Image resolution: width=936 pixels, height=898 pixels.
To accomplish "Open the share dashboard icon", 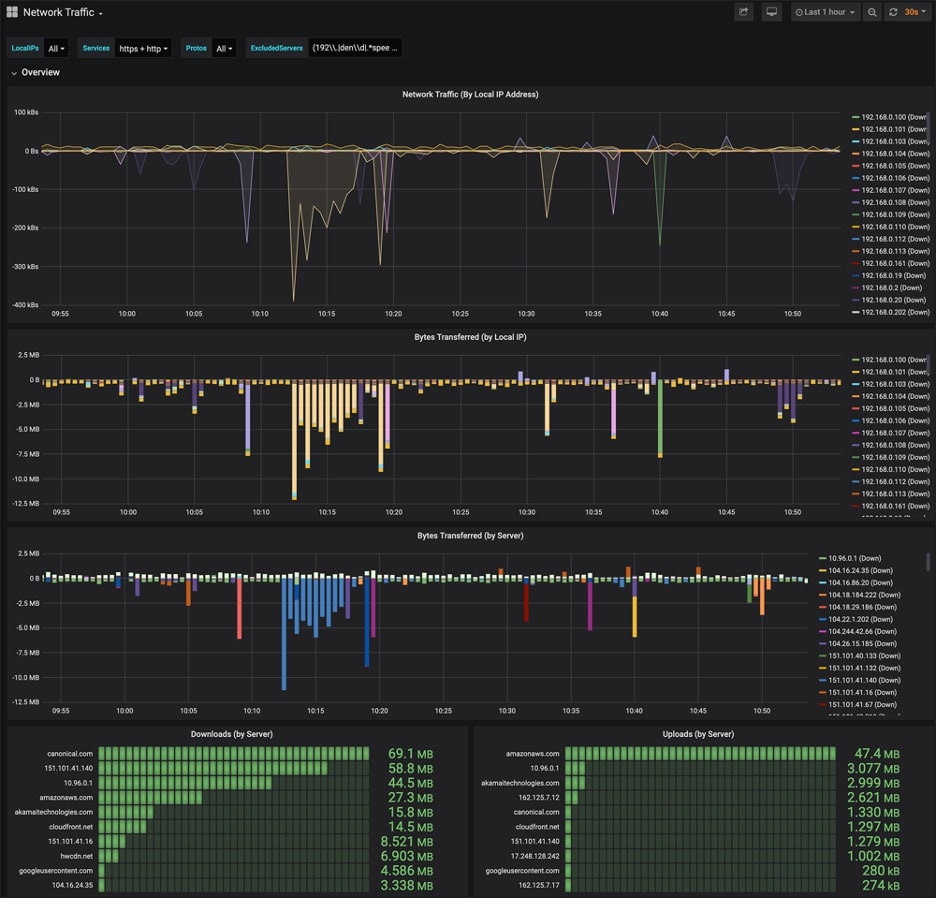I will click(x=744, y=12).
